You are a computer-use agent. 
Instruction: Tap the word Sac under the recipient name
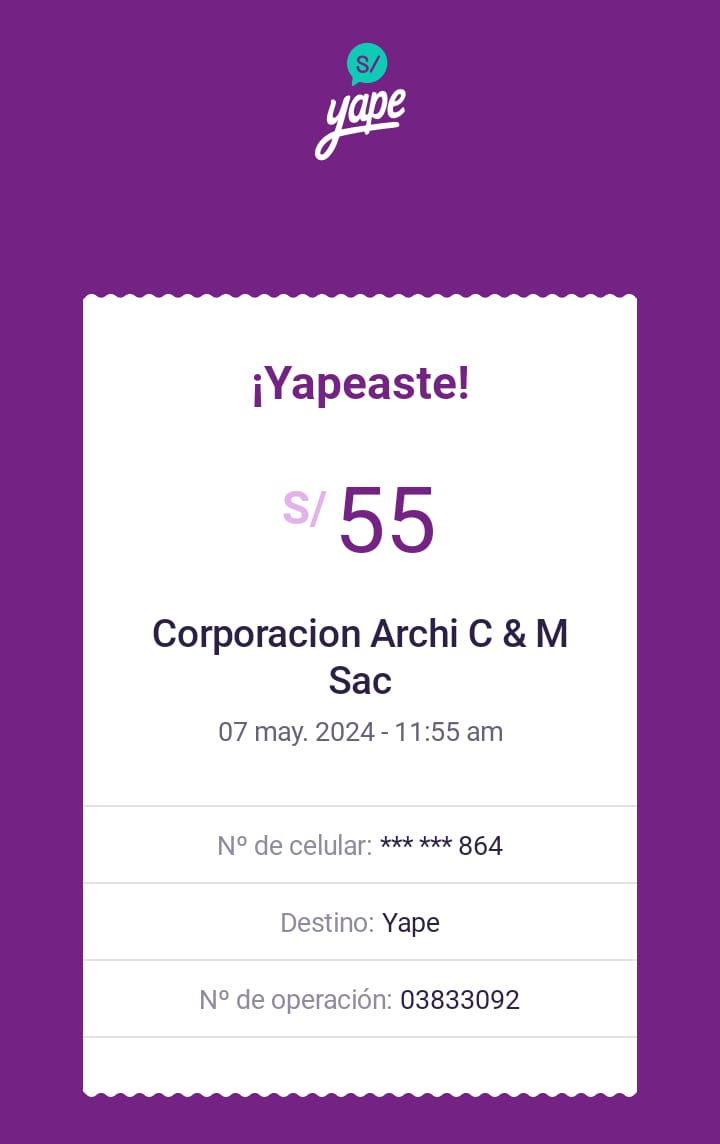point(360,681)
